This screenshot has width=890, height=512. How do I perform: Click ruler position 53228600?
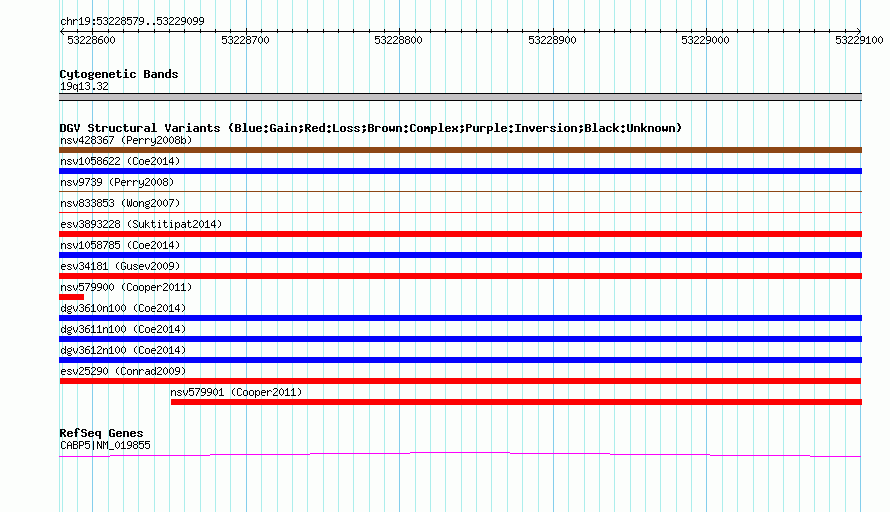point(91,40)
